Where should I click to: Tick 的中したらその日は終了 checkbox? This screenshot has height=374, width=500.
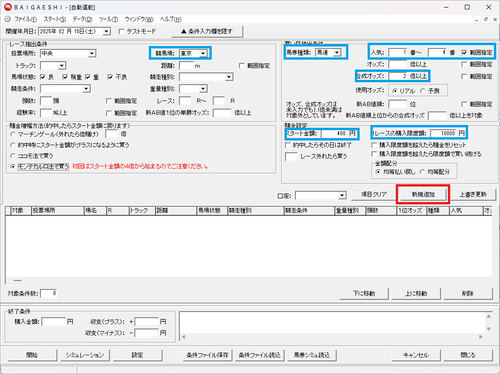(288, 145)
